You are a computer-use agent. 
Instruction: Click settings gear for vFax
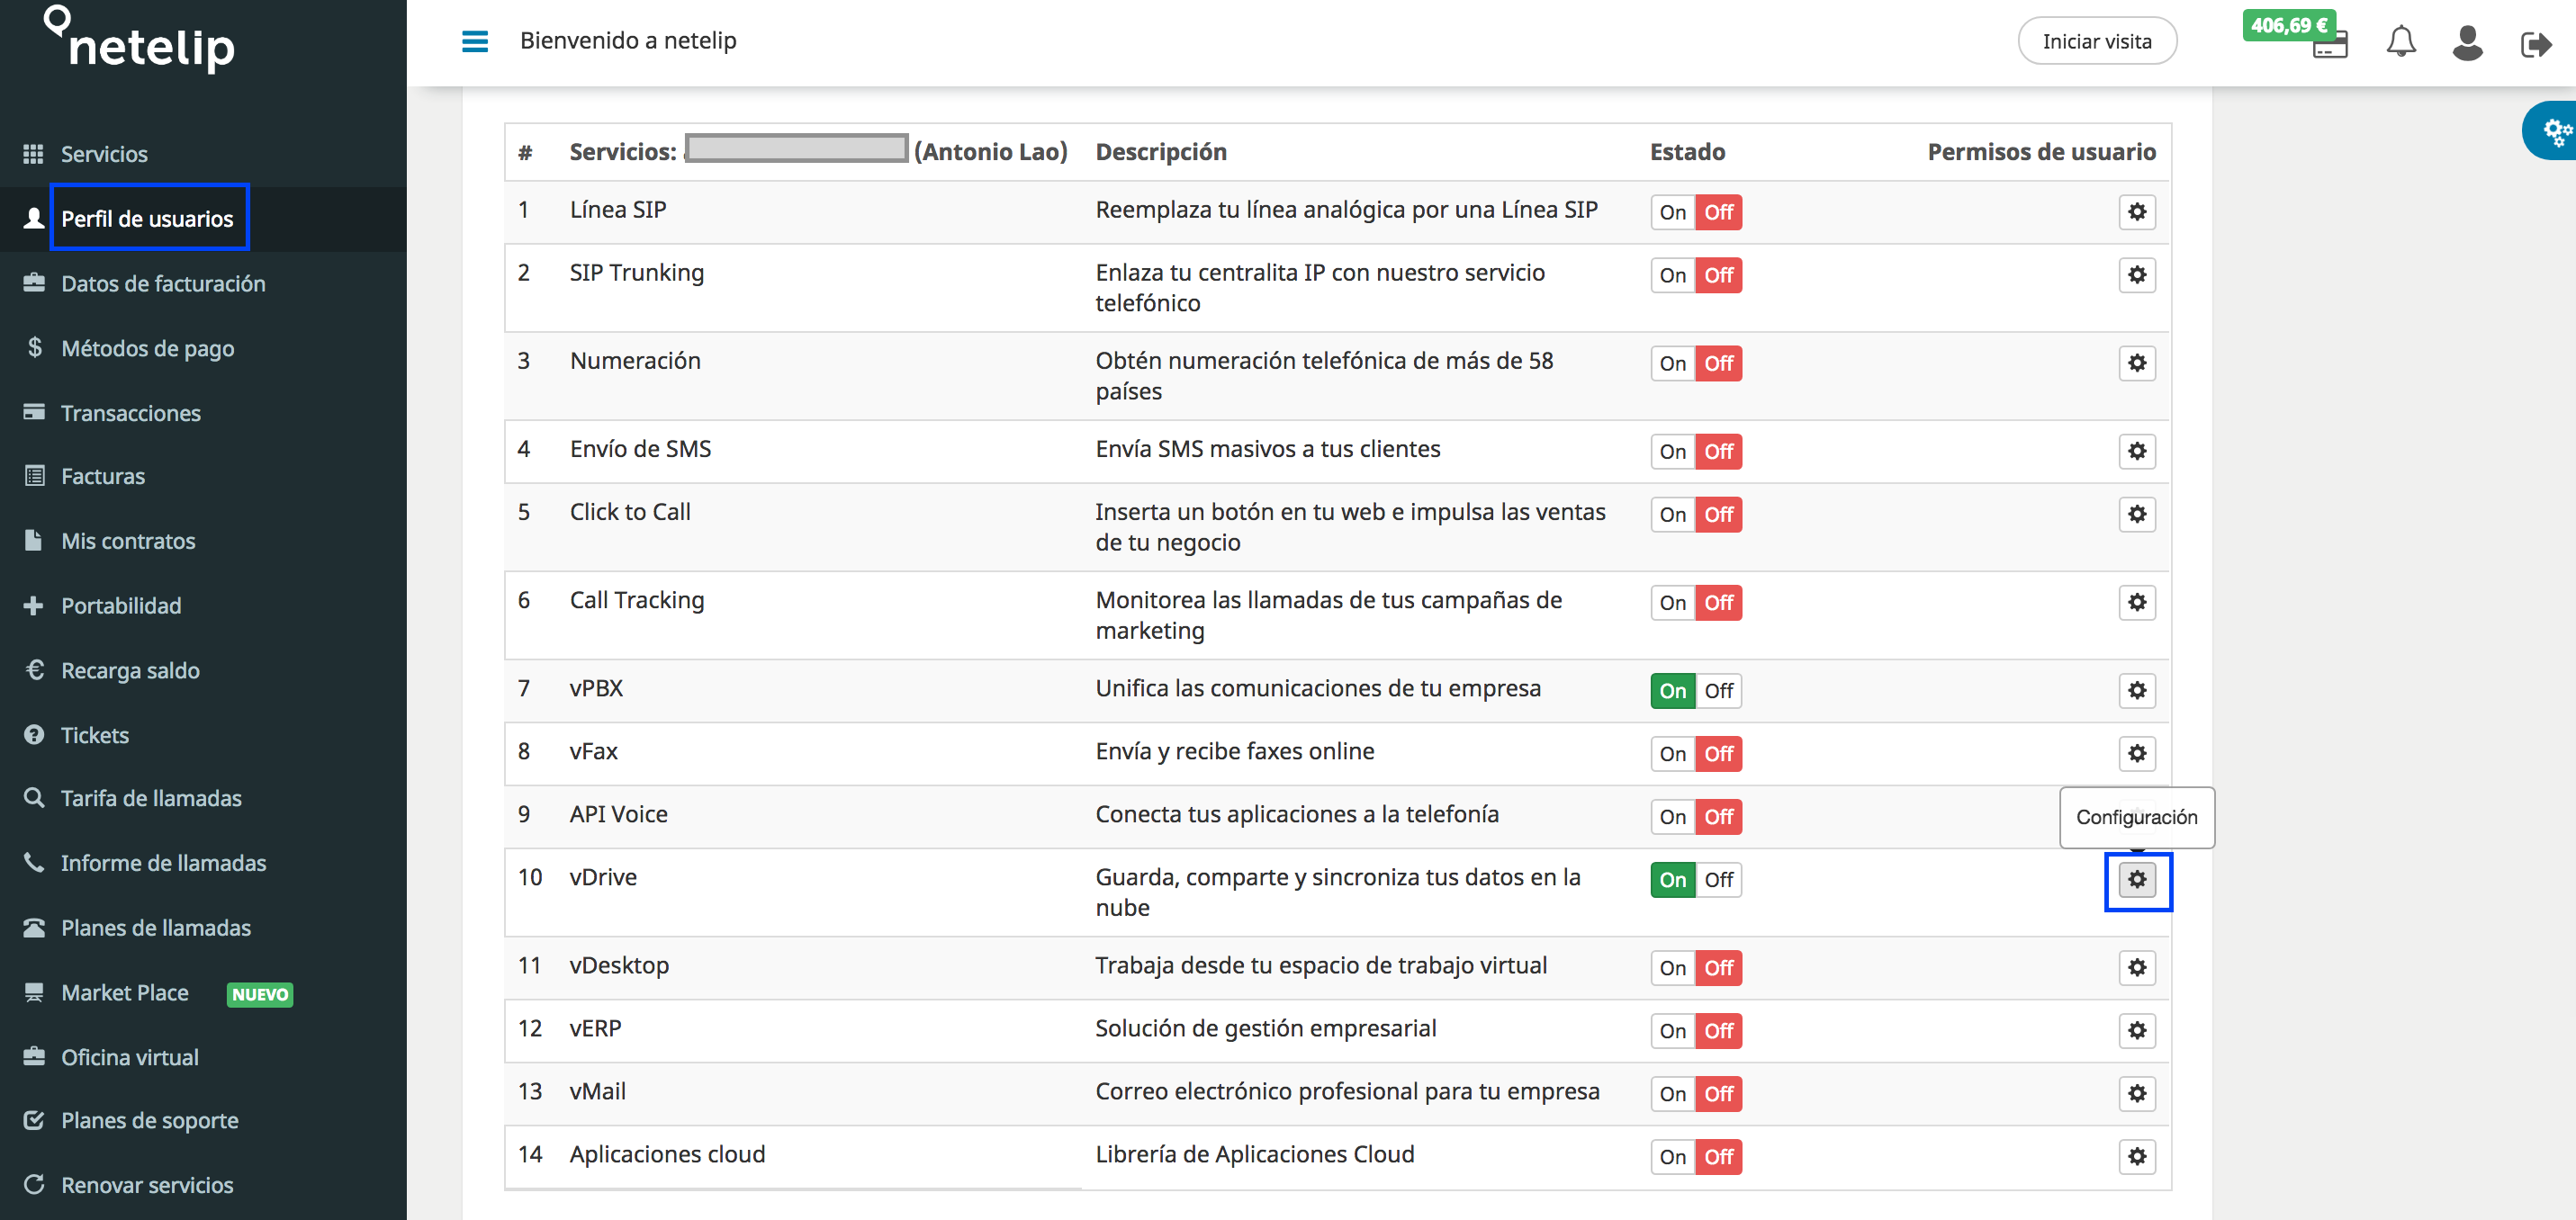(2136, 752)
